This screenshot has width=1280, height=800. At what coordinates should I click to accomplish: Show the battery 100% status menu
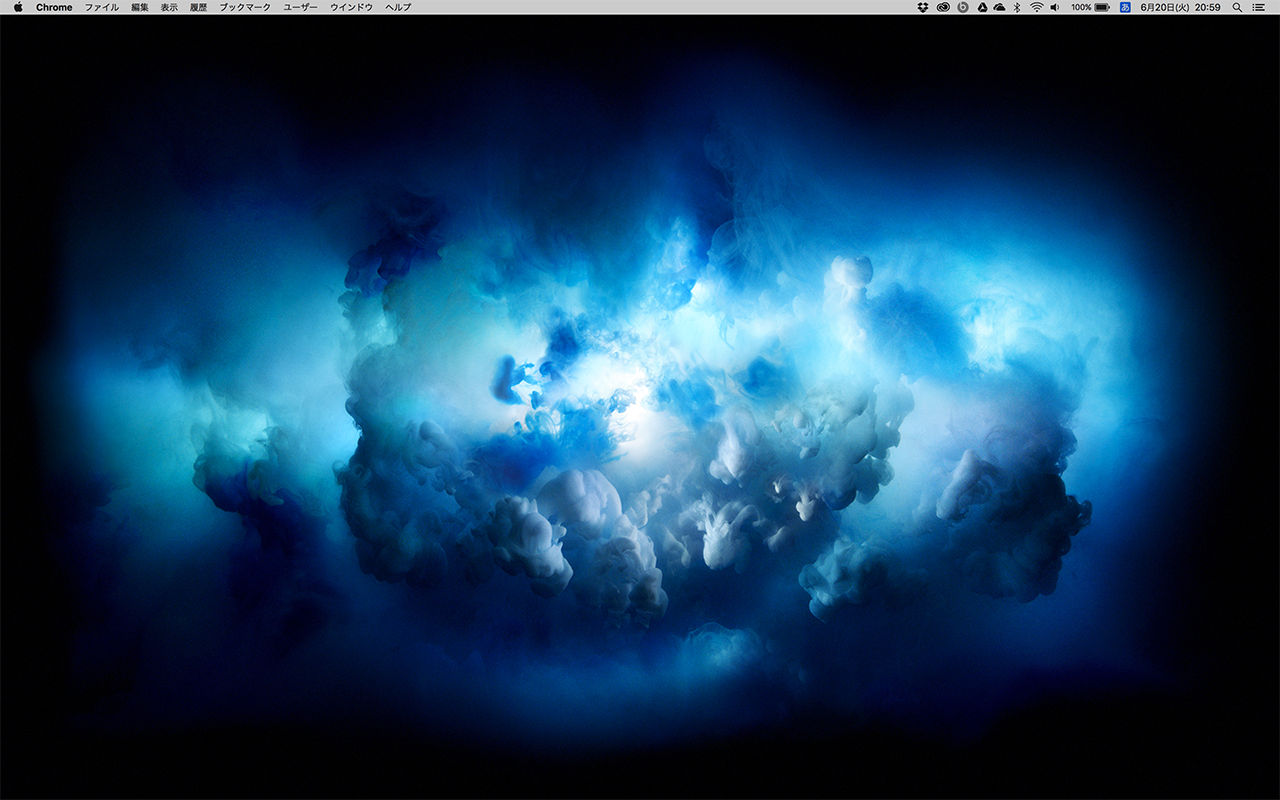(x=1090, y=7)
